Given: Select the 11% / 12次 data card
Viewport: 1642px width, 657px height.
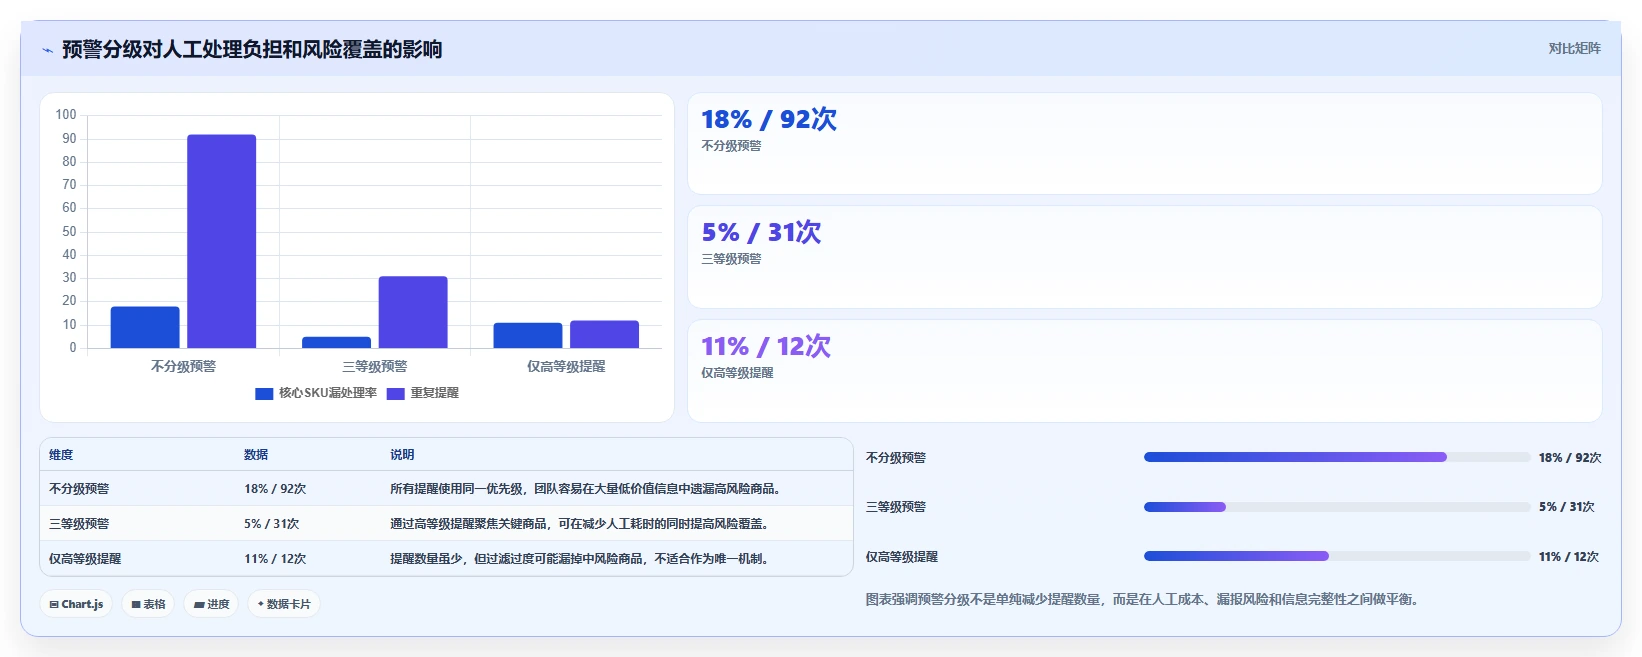Looking at the screenshot, I should click(1145, 371).
